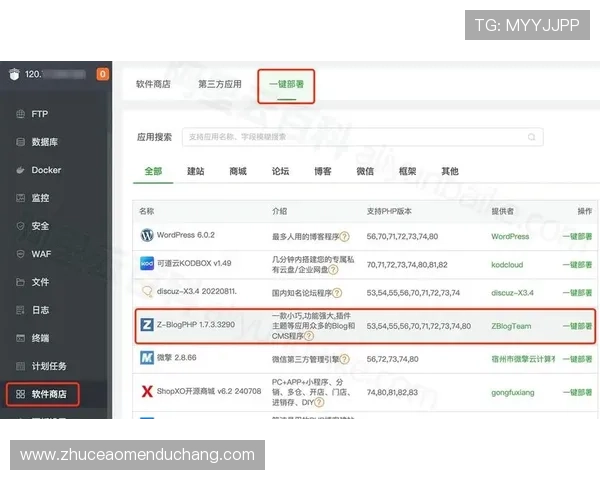Click the Z-BlogPHP logo icon

tap(147, 325)
